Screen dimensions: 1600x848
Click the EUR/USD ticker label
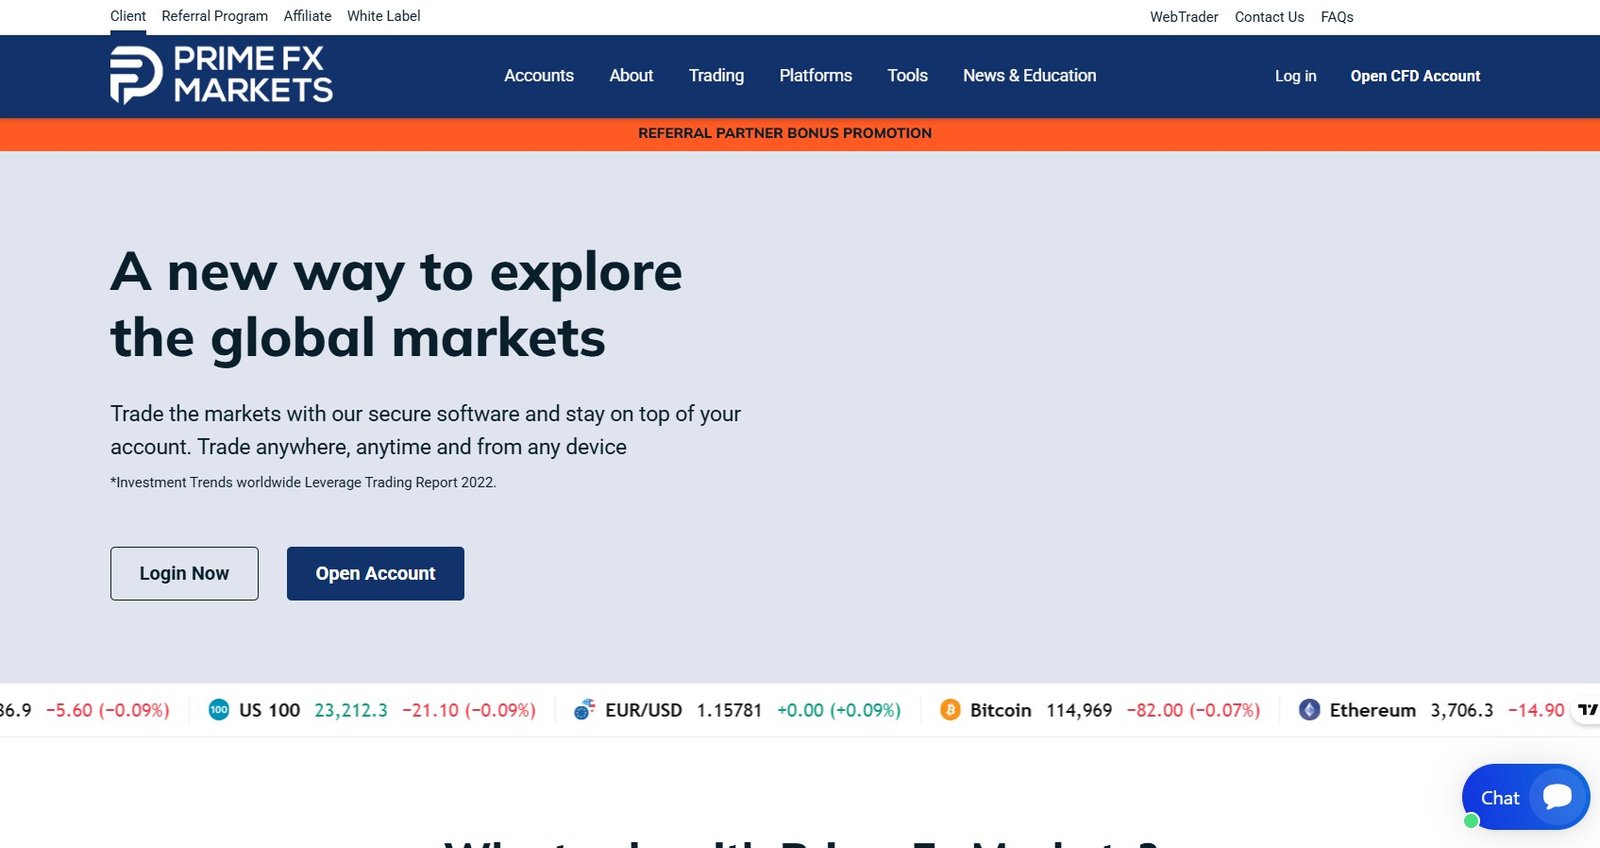(643, 710)
